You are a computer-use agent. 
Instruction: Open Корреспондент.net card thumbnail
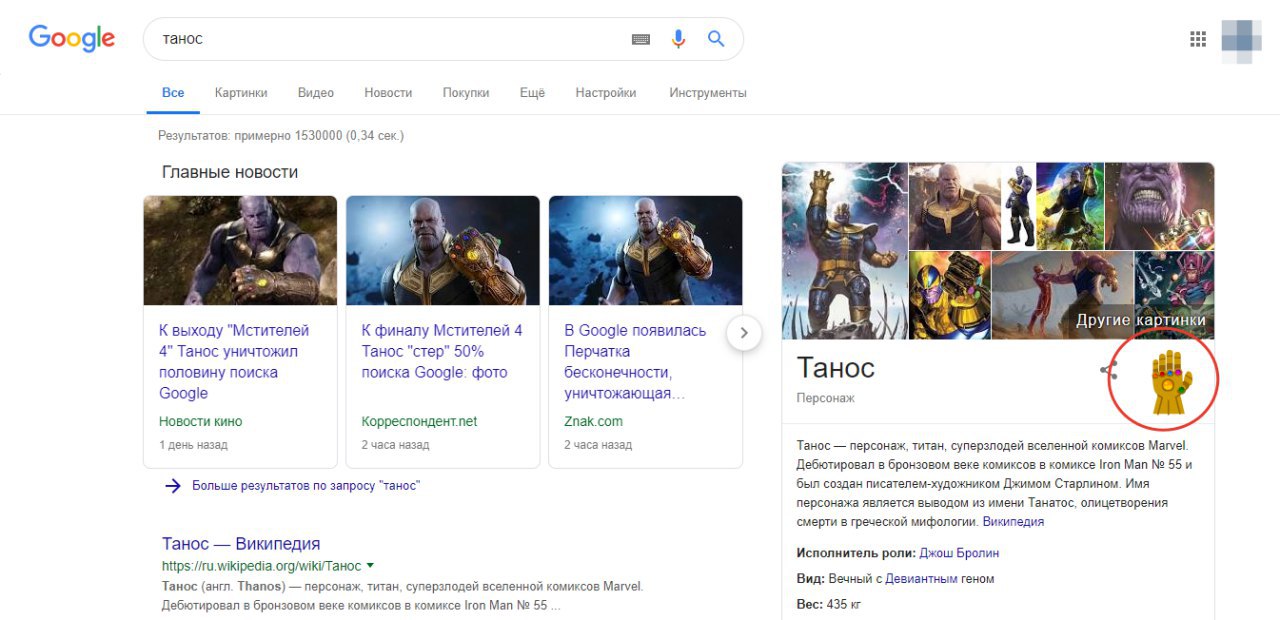pyautogui.click(x=443, y=250)
